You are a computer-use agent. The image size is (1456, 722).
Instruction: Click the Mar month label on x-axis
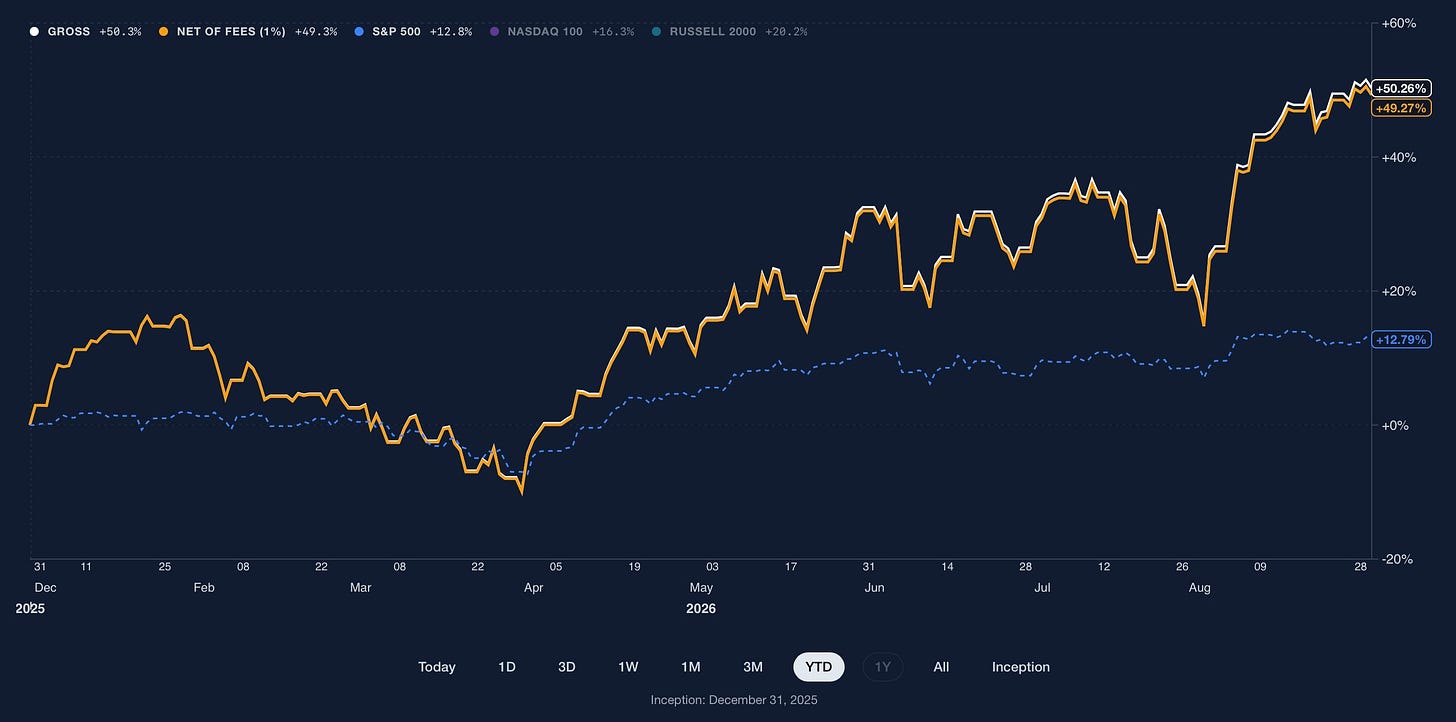click(360, 588)
